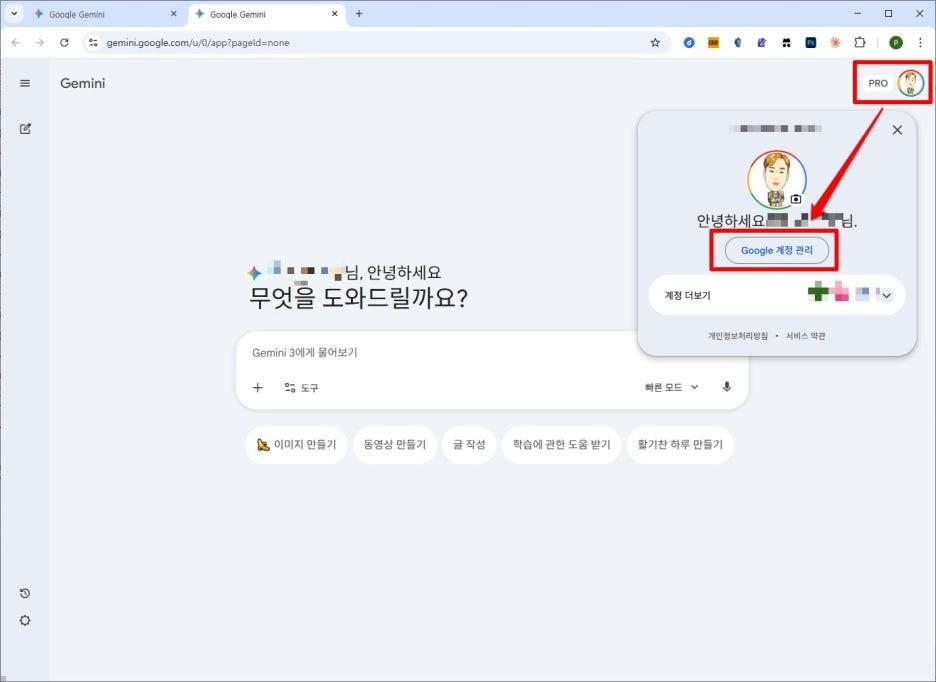Select the 활기찬 하루 만들기 chip

(x=680, y=444)
